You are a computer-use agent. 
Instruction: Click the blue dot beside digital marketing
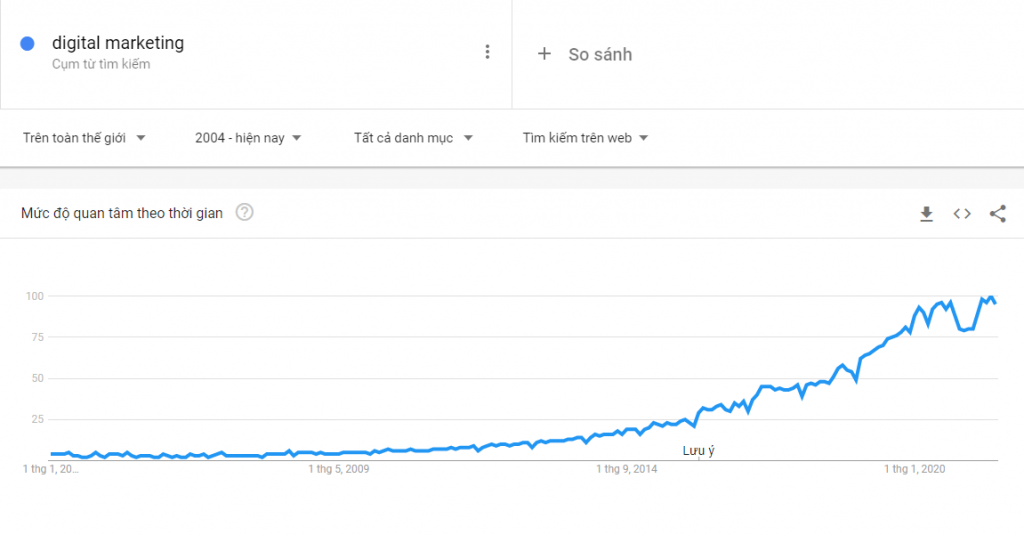[27, 44]
